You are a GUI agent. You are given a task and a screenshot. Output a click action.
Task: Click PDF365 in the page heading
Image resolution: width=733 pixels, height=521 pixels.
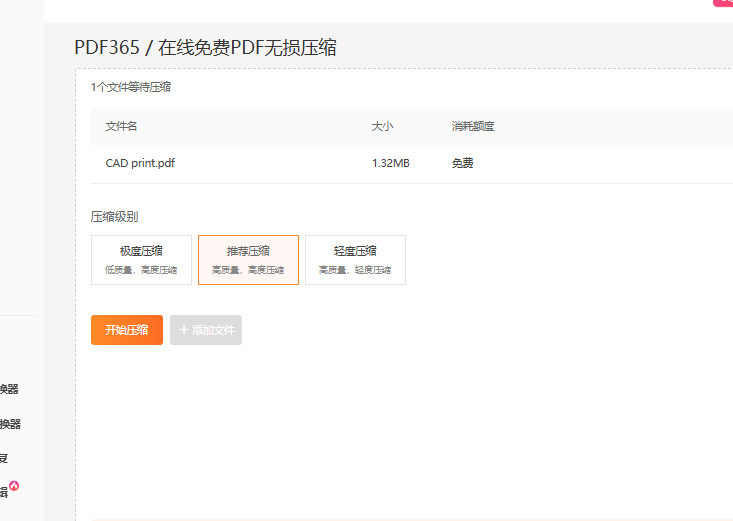coord(107,48)
